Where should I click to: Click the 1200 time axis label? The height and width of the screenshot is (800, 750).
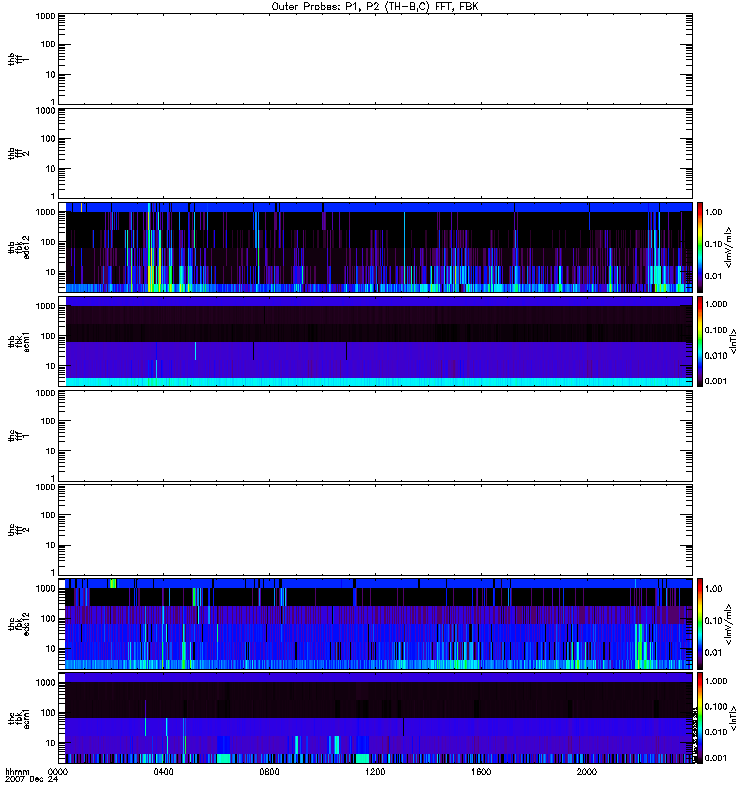tap(375, 772)
